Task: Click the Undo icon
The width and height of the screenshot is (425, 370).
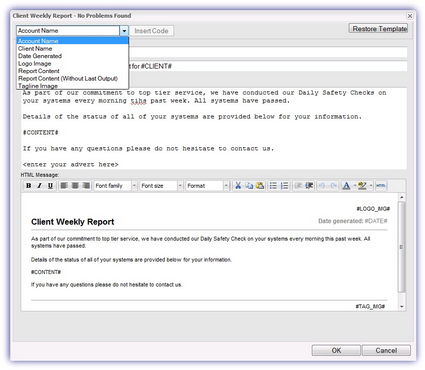Action: 322,186
